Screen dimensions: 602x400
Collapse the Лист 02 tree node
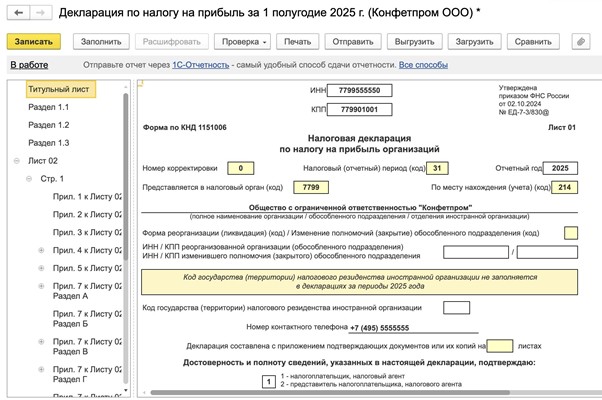tap(16, 161)
